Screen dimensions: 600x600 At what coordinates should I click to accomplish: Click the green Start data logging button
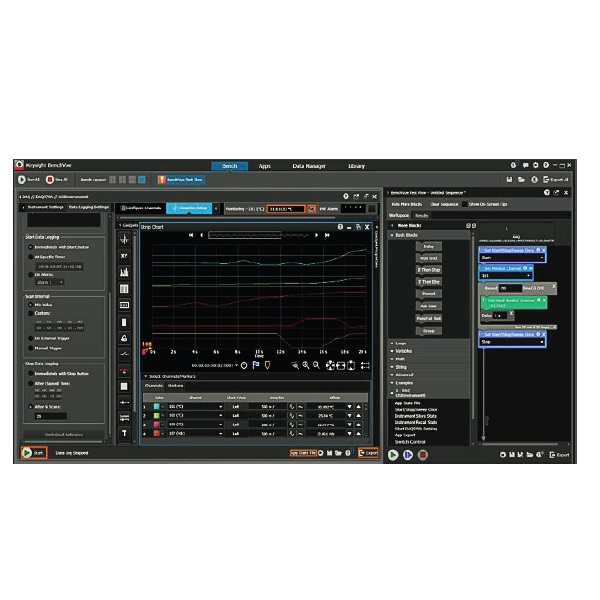coord(27,453)
